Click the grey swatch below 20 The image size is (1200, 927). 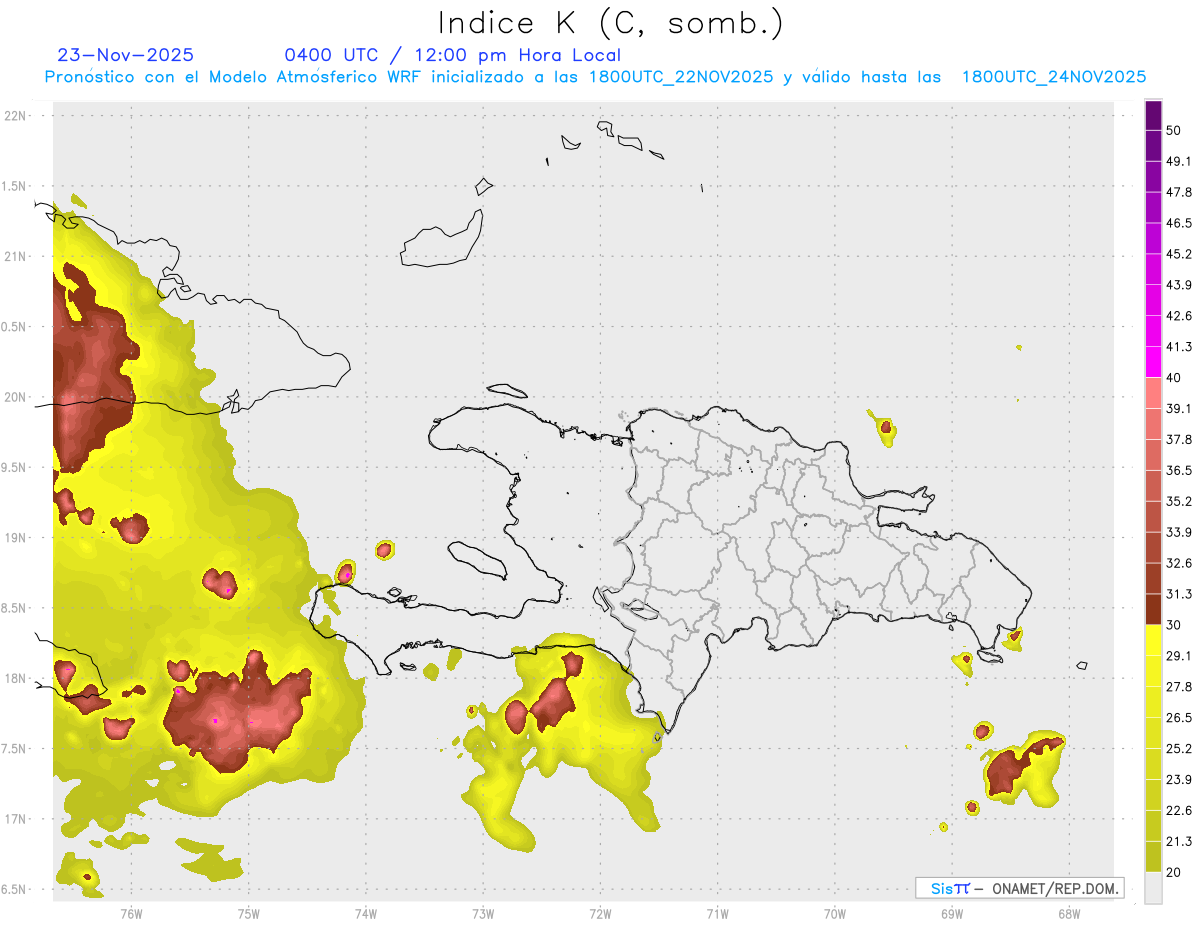(x=1153, y=887)
